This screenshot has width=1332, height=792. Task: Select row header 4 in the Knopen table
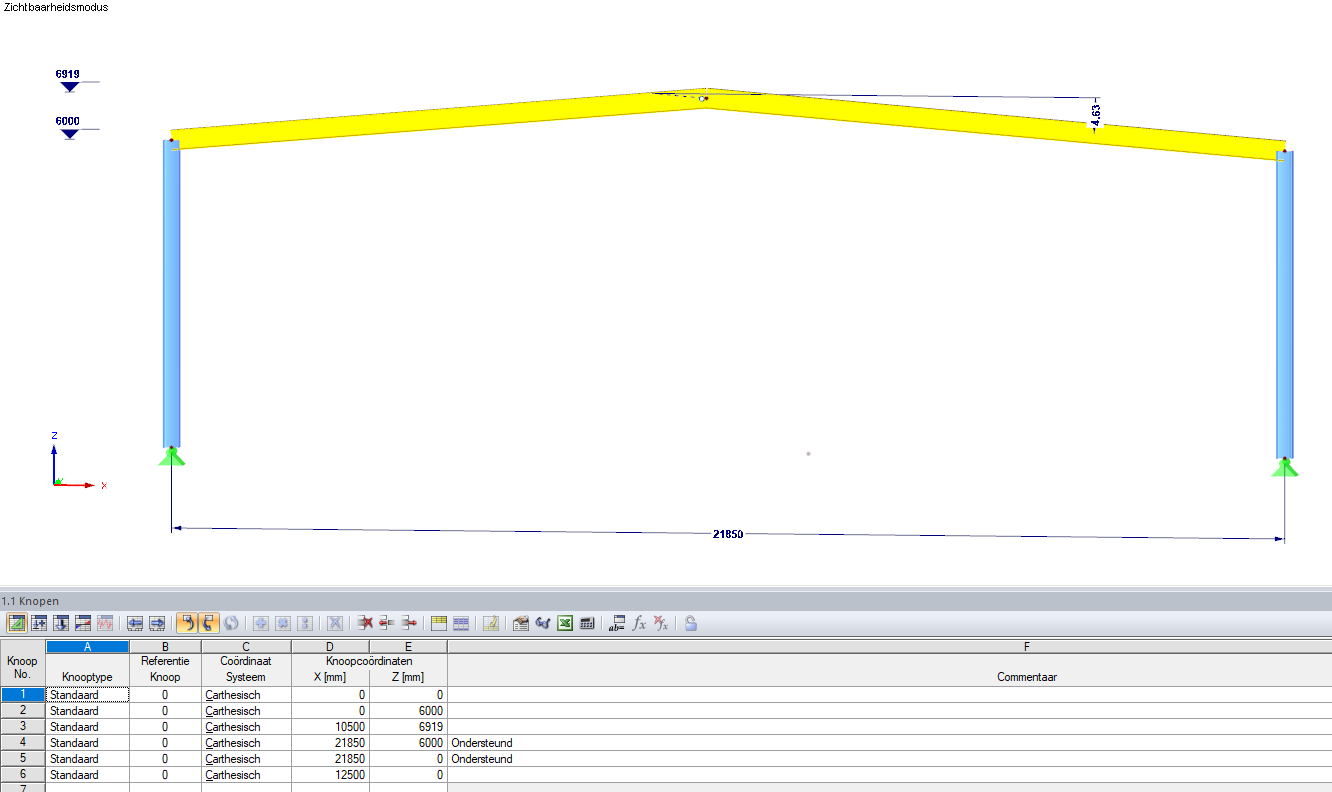(21, 742)
